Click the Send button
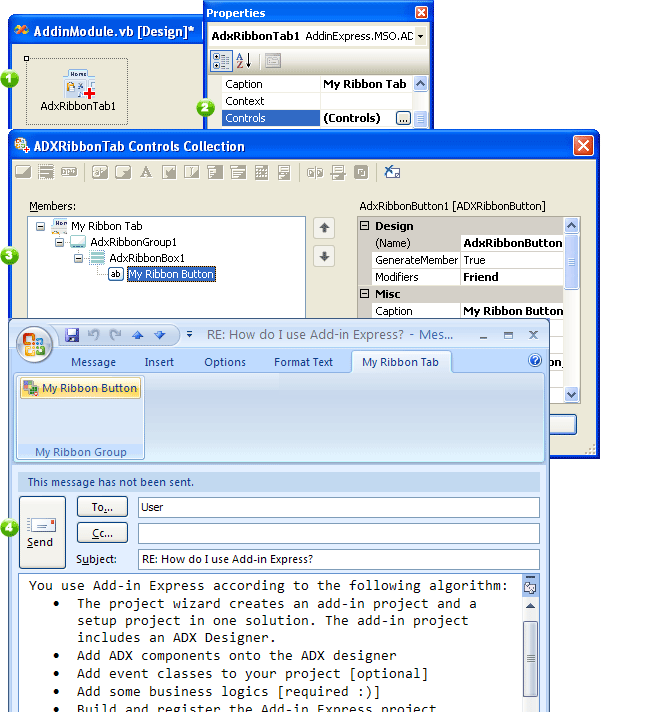This screenshot has width=645, height=712. (42, 532)
